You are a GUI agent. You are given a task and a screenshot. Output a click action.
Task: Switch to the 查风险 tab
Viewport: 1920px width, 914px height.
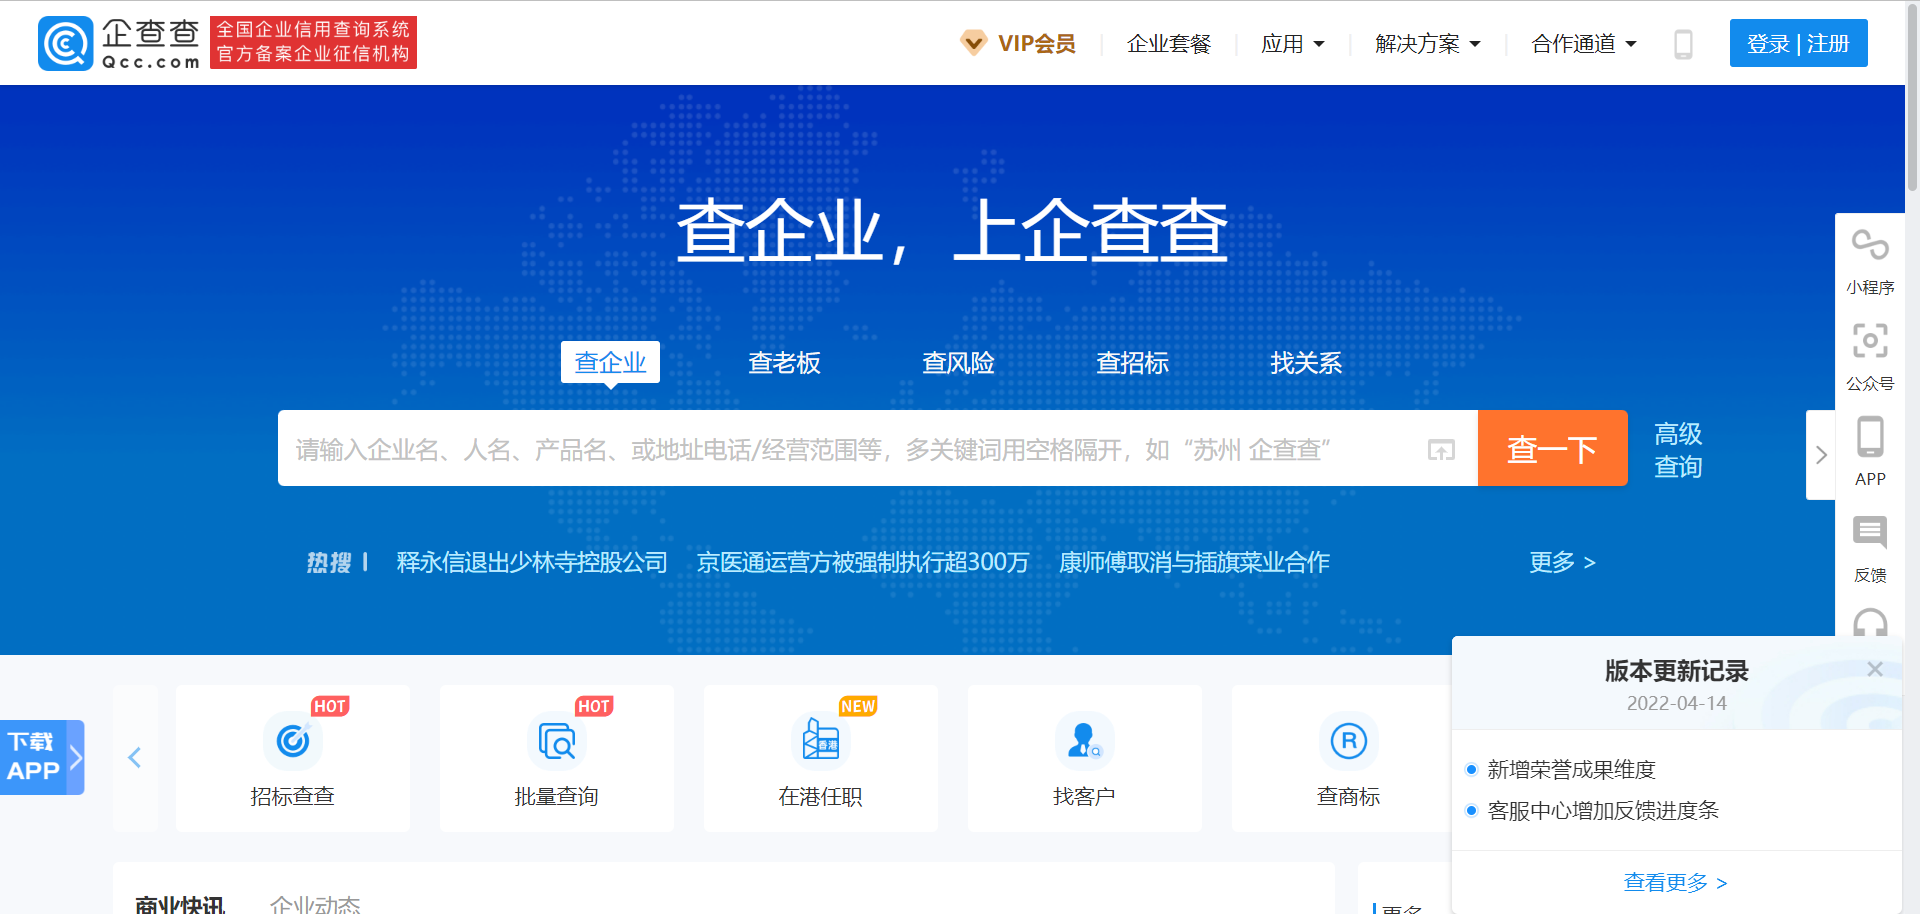coord(958,363)
